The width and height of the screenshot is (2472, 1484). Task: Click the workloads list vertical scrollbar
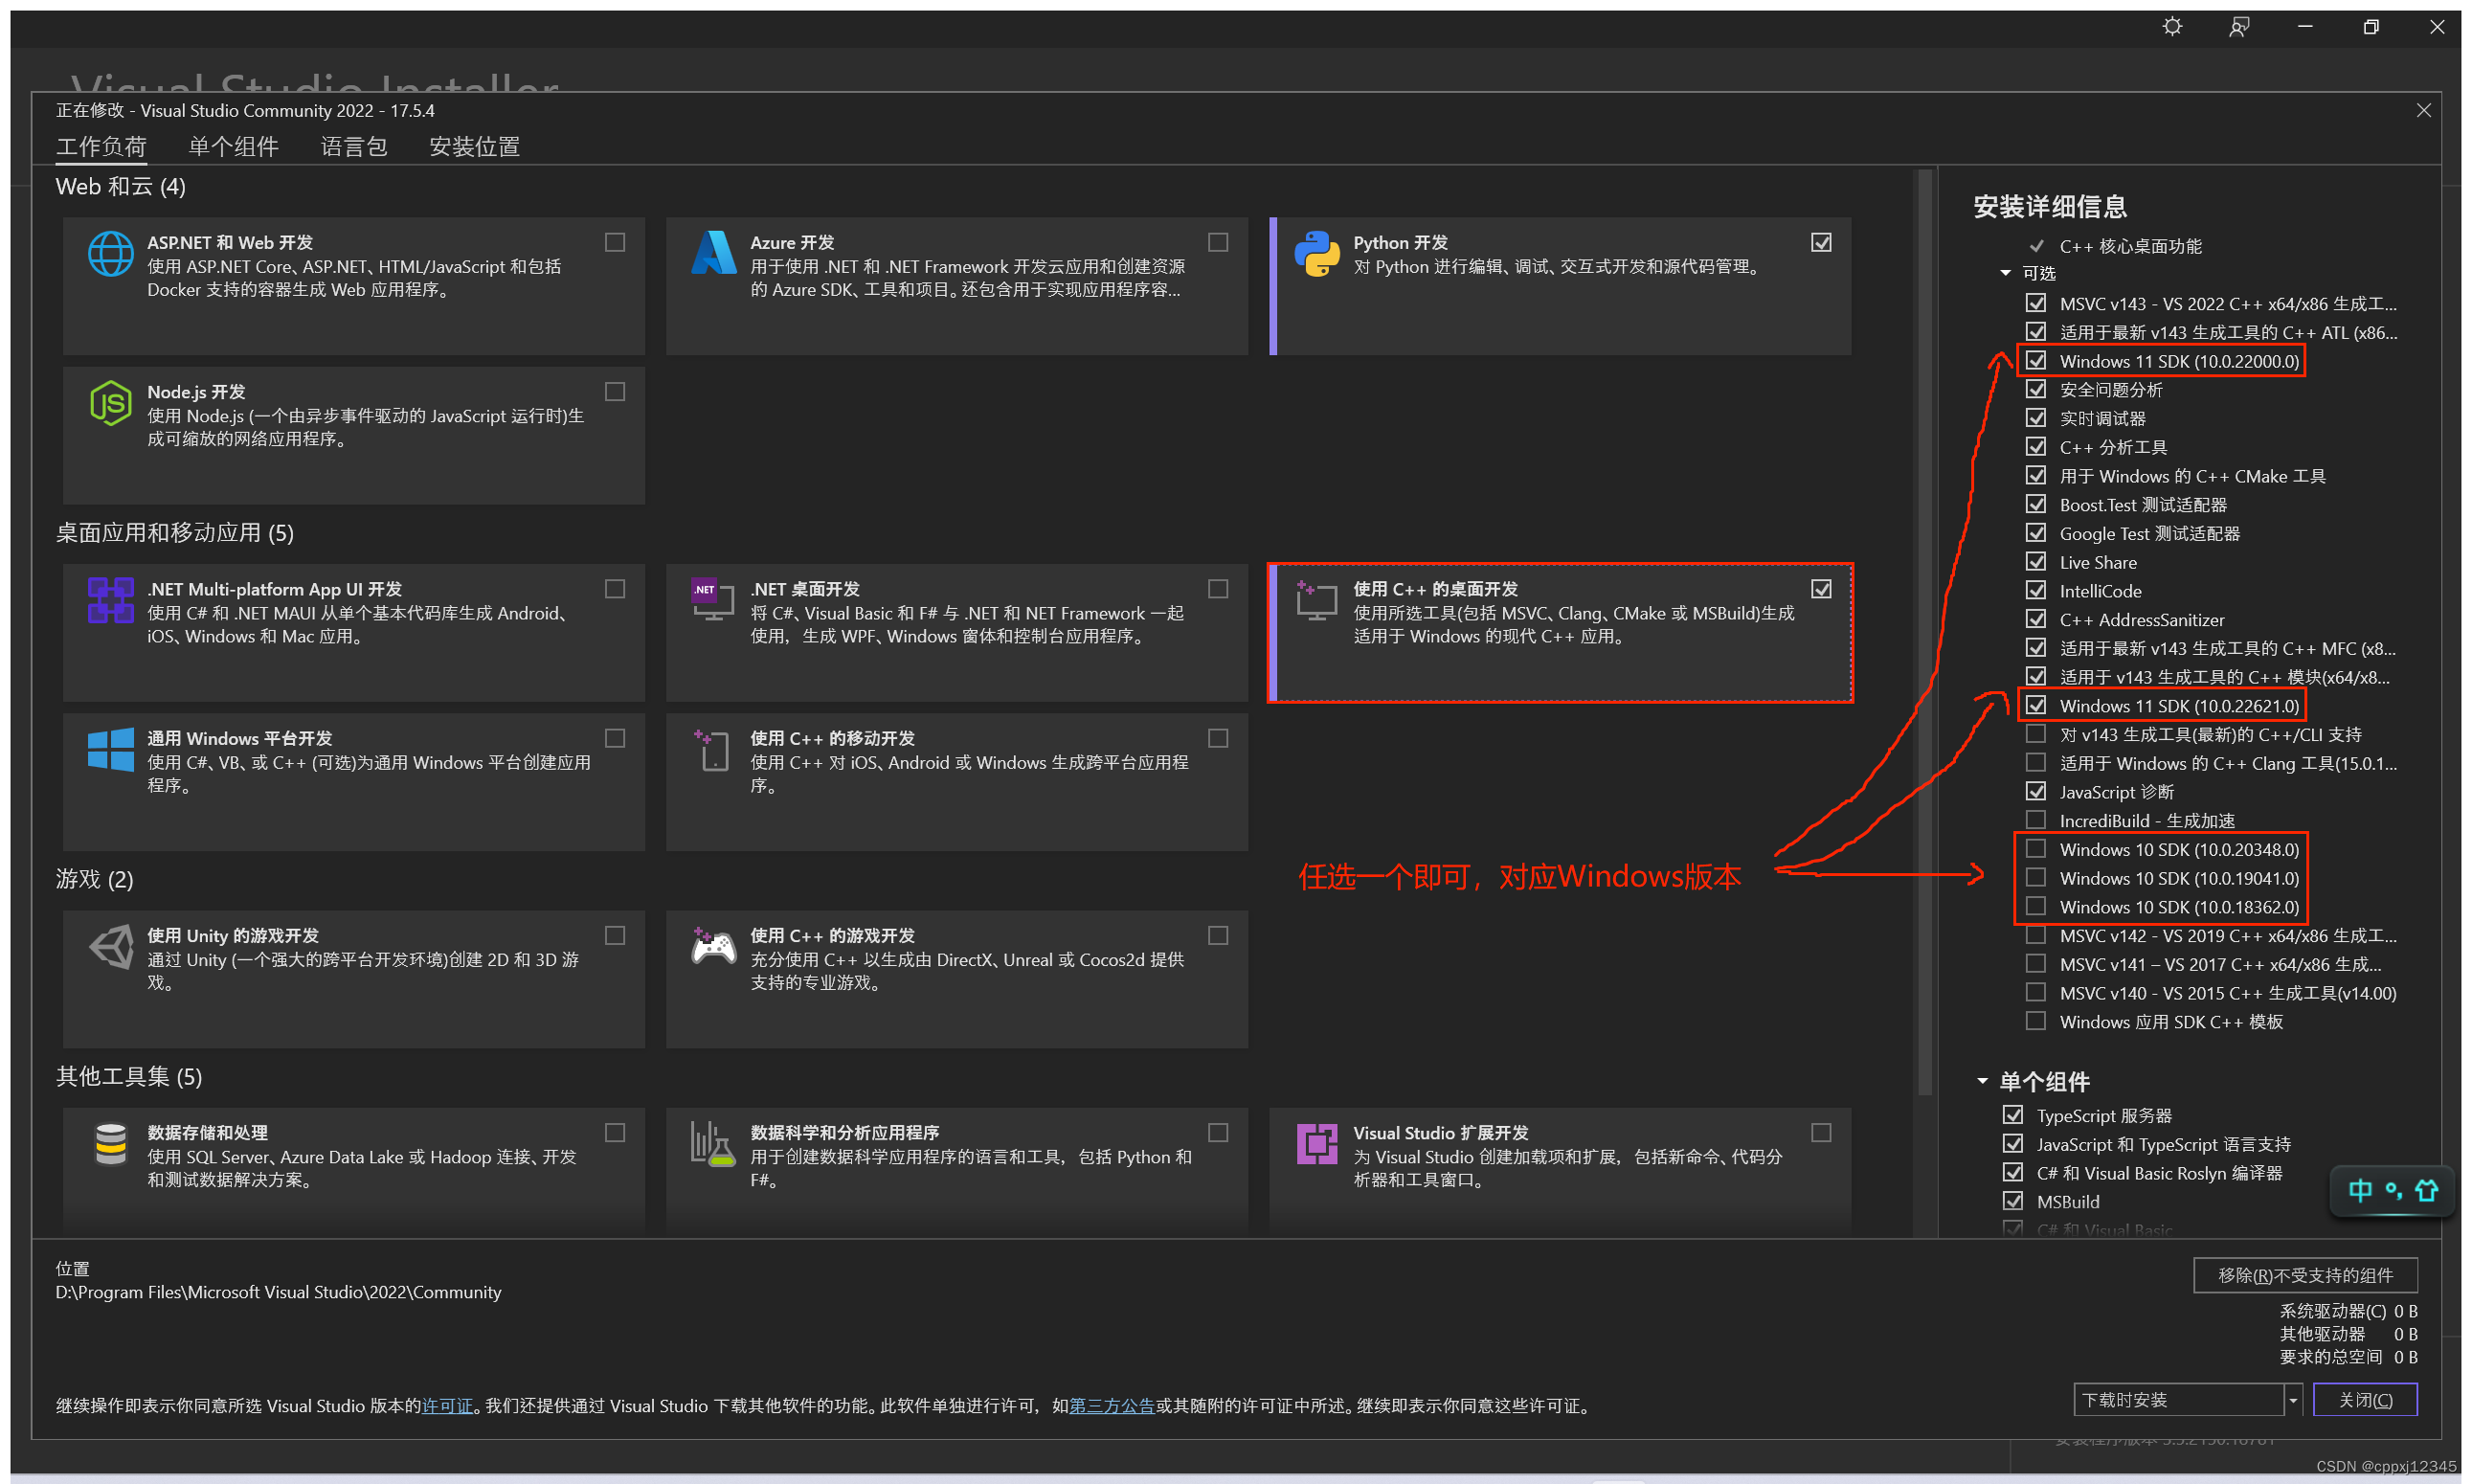1925,630
